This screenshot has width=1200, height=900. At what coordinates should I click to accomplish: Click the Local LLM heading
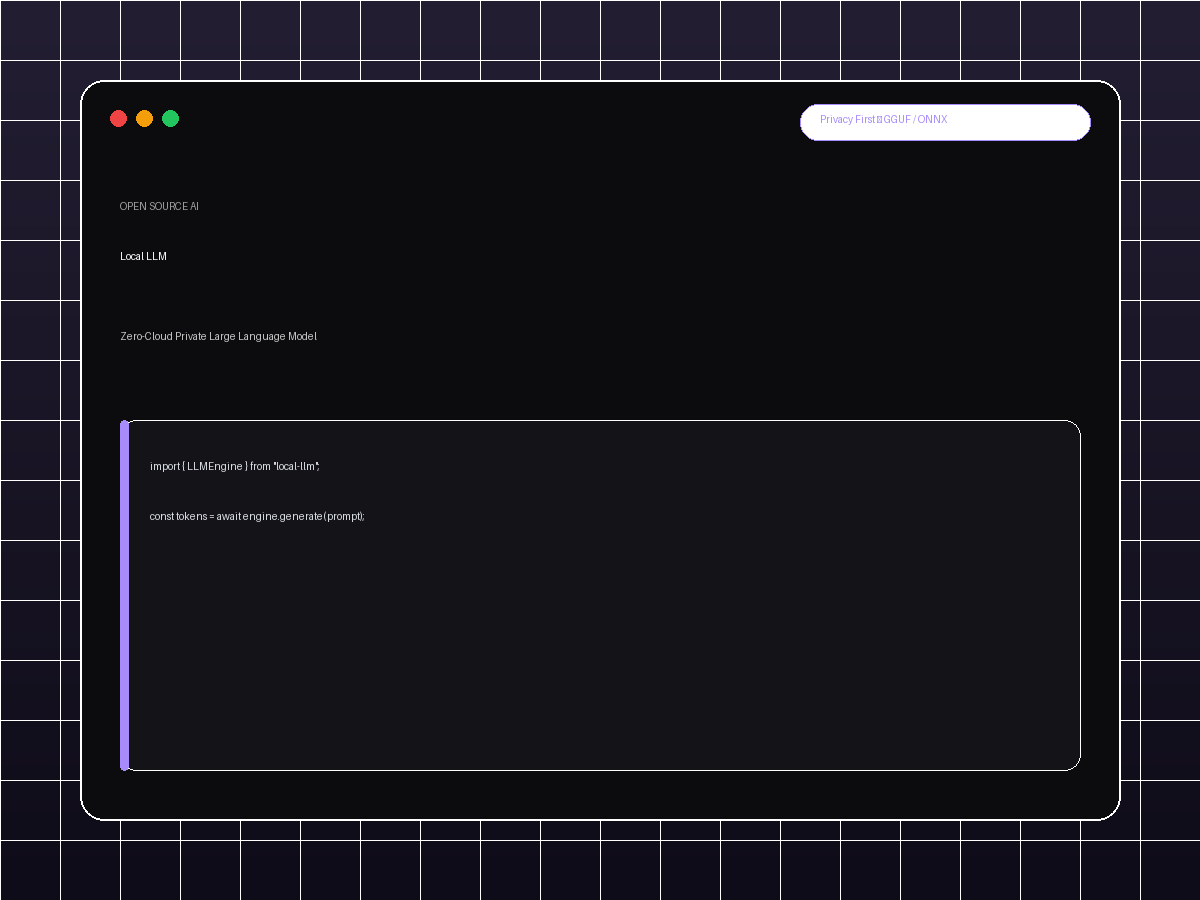click(x=143, y=256)
